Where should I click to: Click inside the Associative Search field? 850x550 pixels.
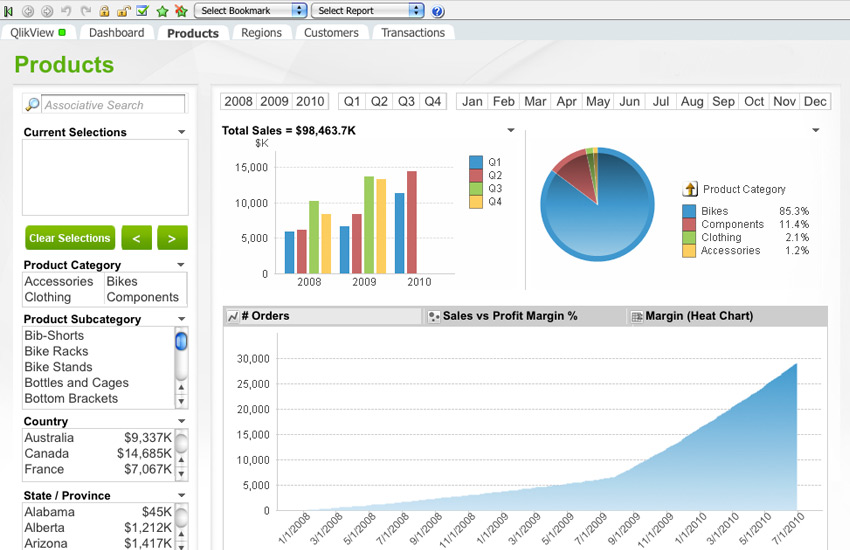(112, 105)
